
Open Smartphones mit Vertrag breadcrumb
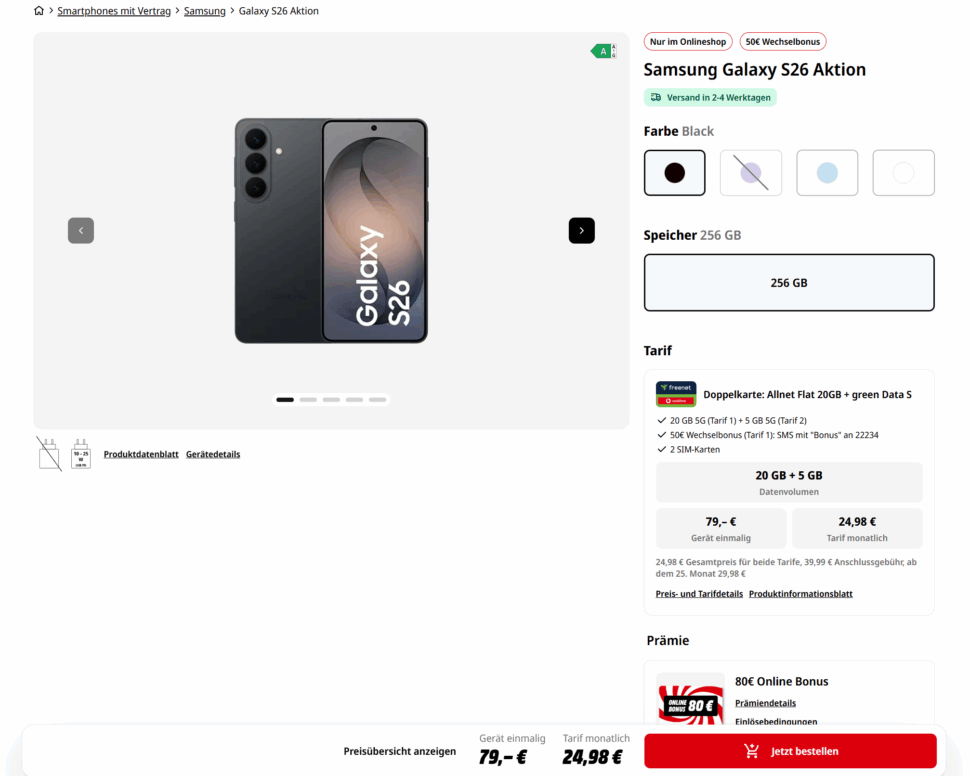pyautogui.click(x=114, y=11)
